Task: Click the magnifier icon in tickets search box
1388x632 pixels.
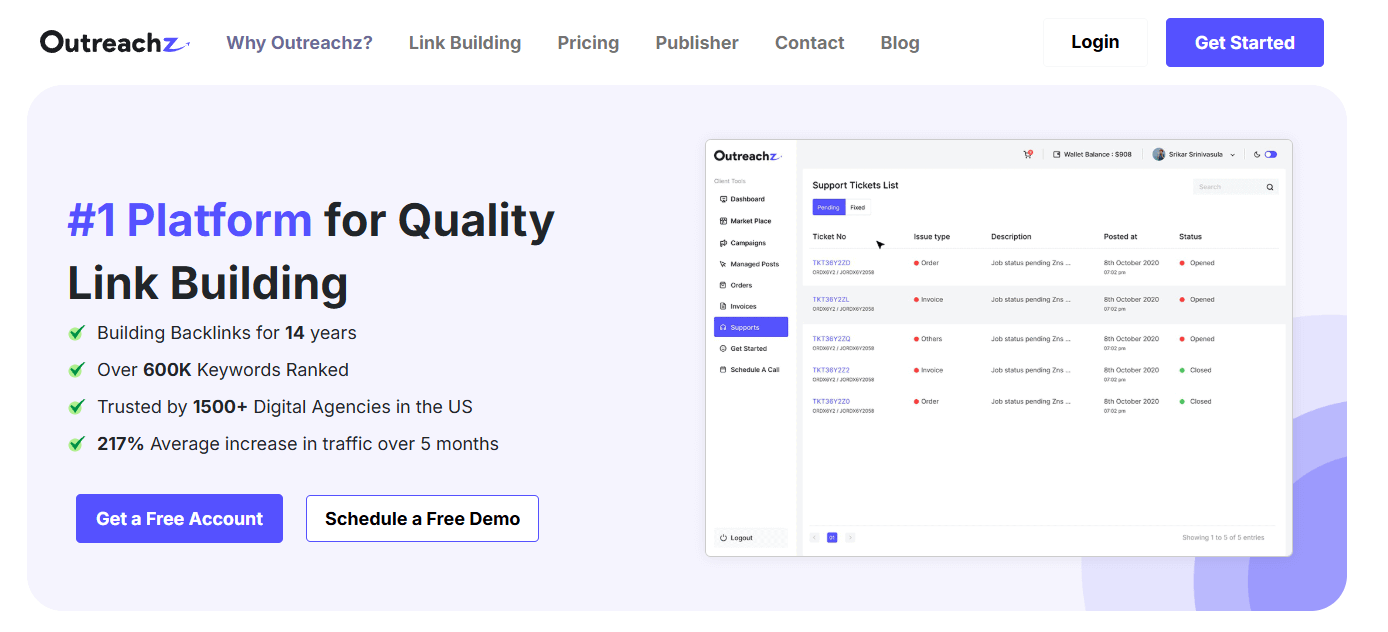Action: coord(1270,187)
